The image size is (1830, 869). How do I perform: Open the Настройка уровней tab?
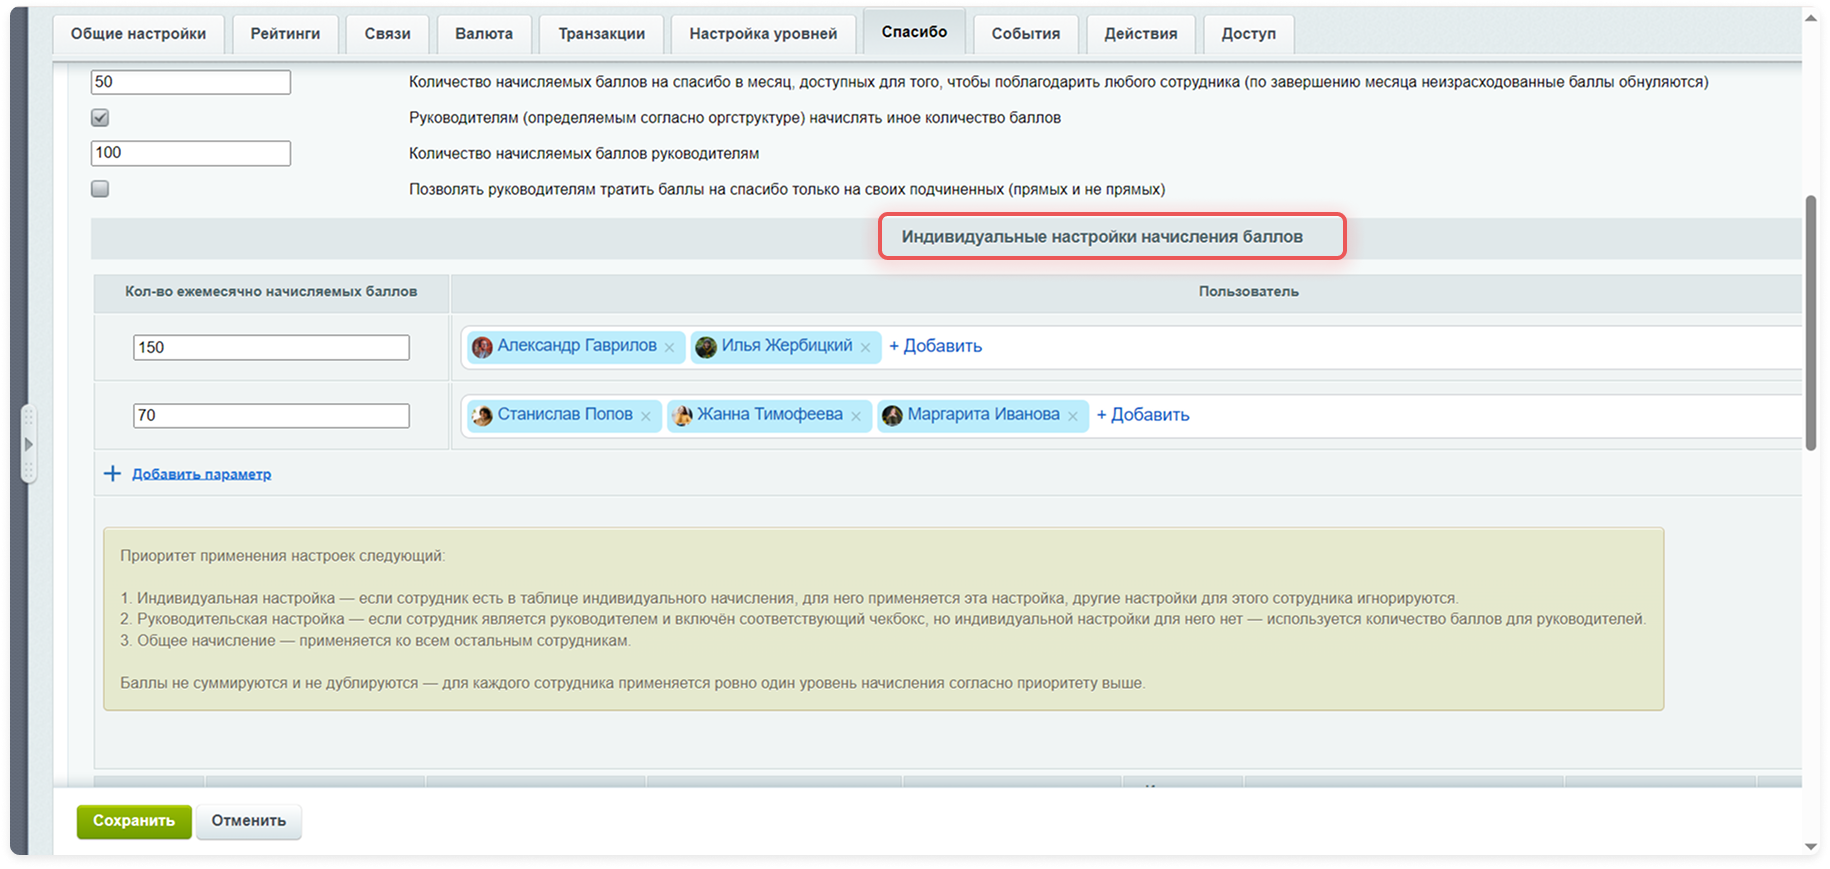point(763,34)
